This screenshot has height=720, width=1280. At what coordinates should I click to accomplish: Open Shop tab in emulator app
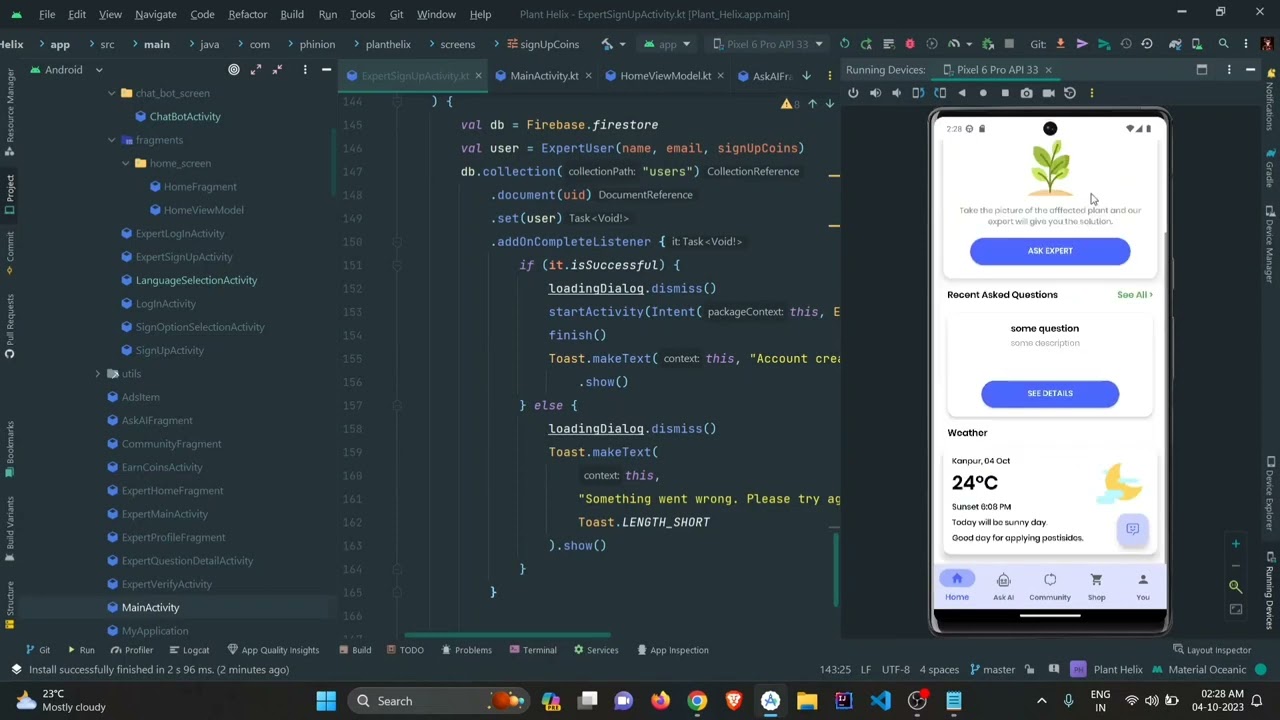[x=1096, y=587]
